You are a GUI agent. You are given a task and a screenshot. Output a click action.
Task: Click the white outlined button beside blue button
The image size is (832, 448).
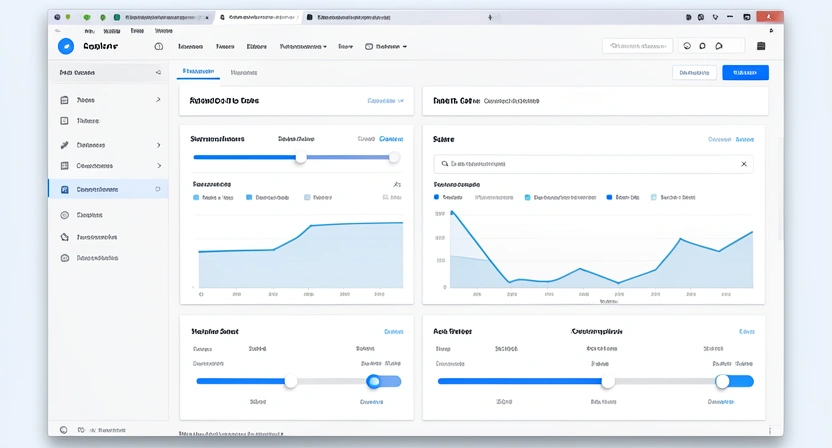pos(695,73)
